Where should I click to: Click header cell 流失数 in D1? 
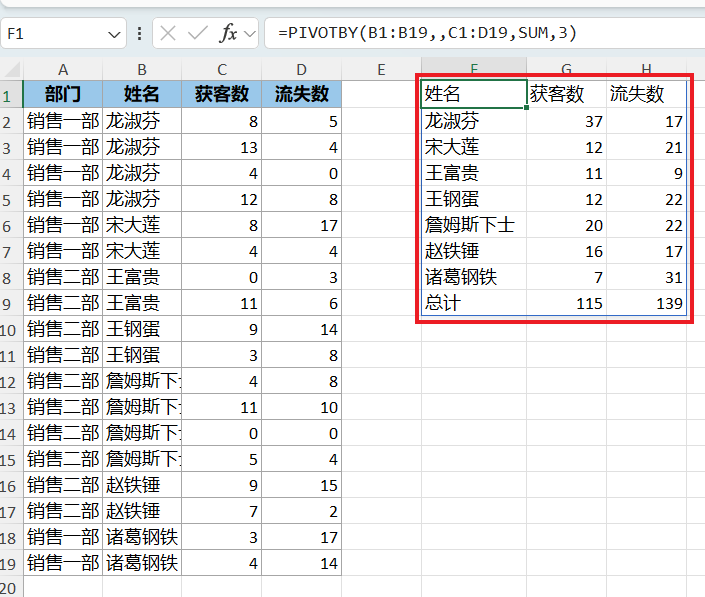point(301,94)
